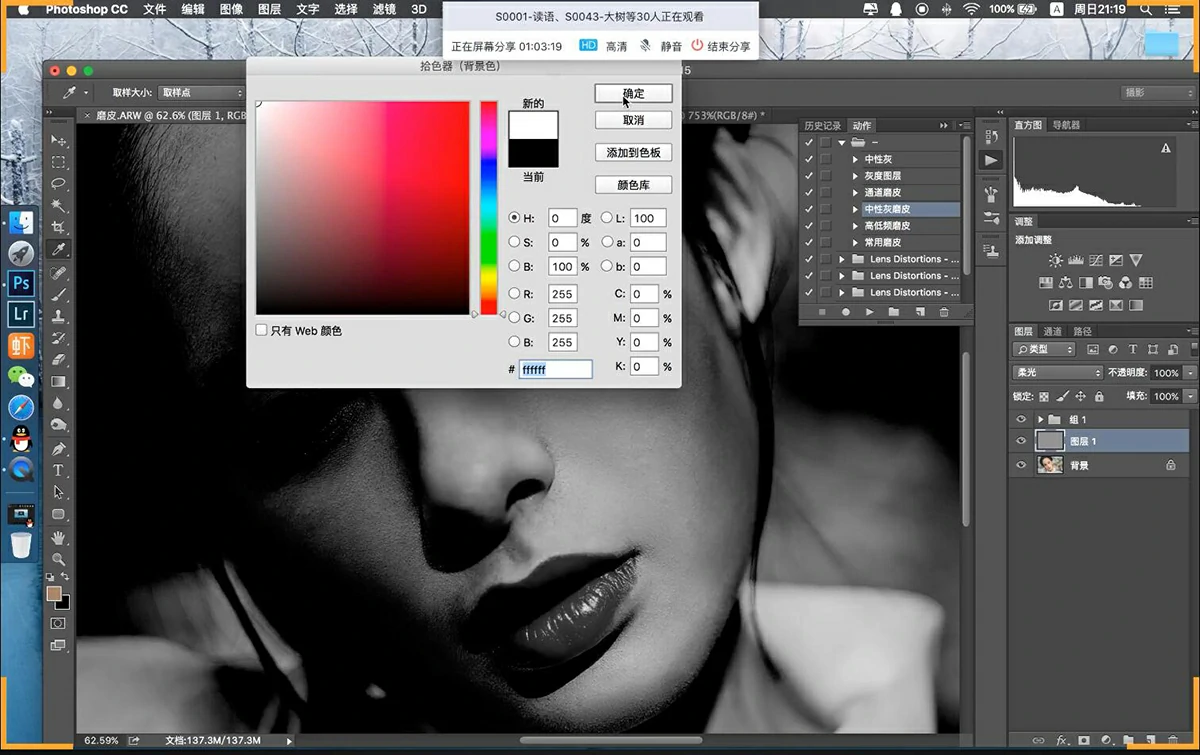Click the Brightness/Contrast adjustment icon
The image size is (1200, 755).
coord(1056,260)
